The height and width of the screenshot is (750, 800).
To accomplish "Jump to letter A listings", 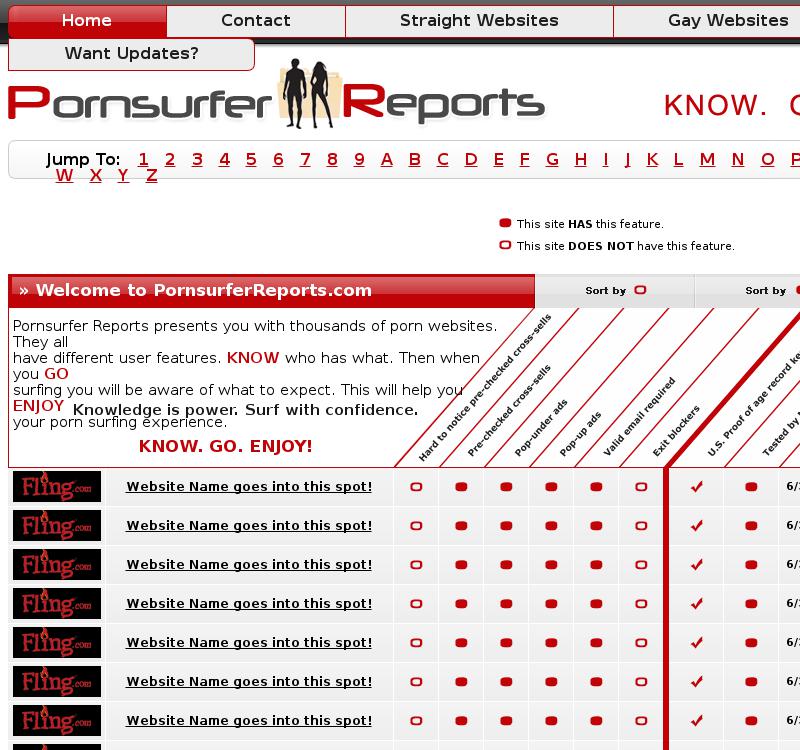I will [387, 160].
